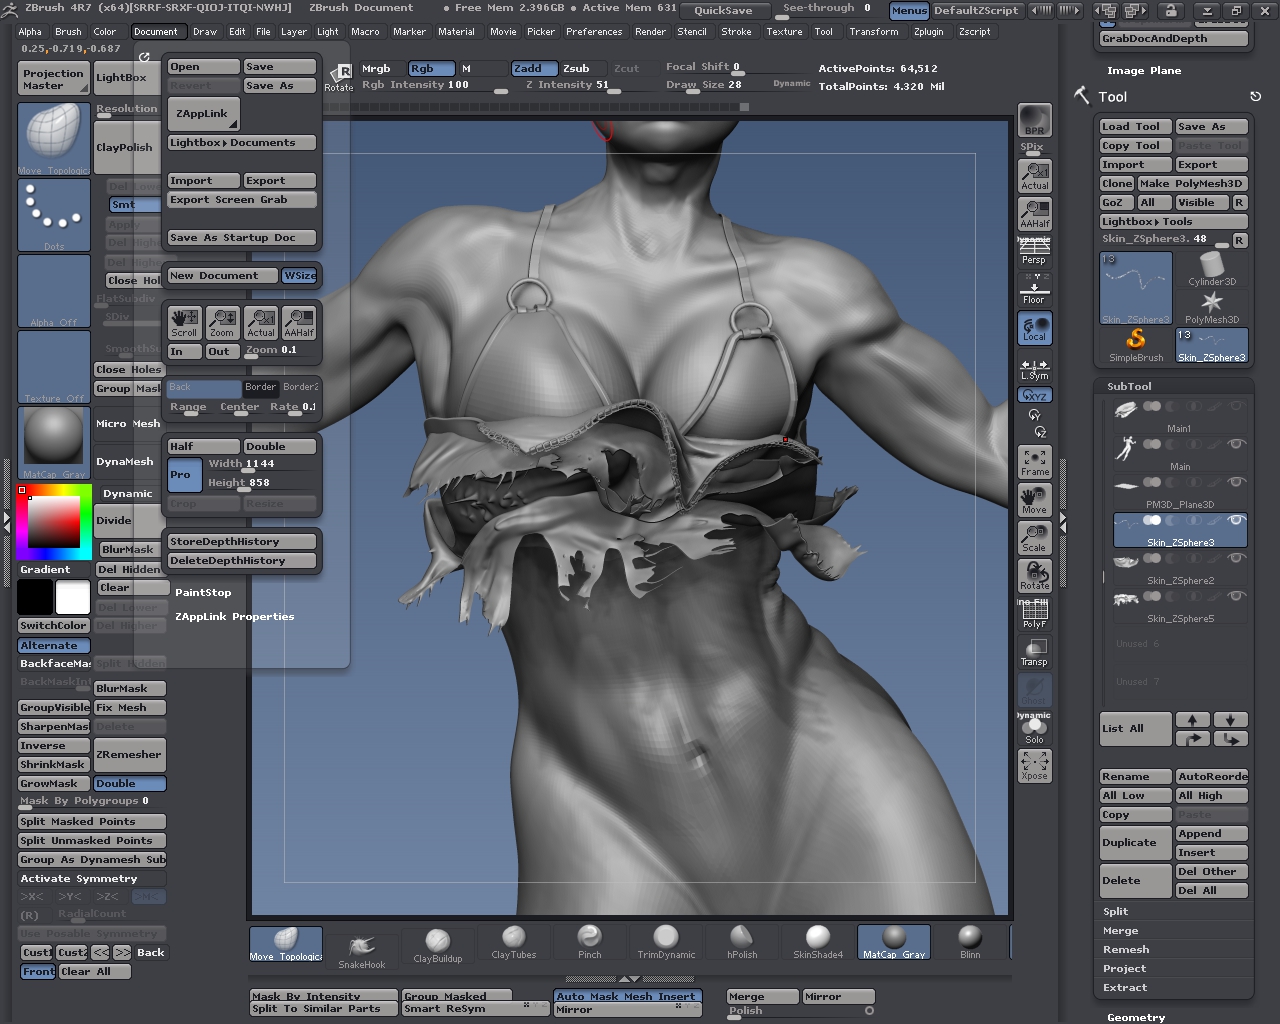Select the ClayBuildup brush
1280x1024 pixels.
coord(438,944)
